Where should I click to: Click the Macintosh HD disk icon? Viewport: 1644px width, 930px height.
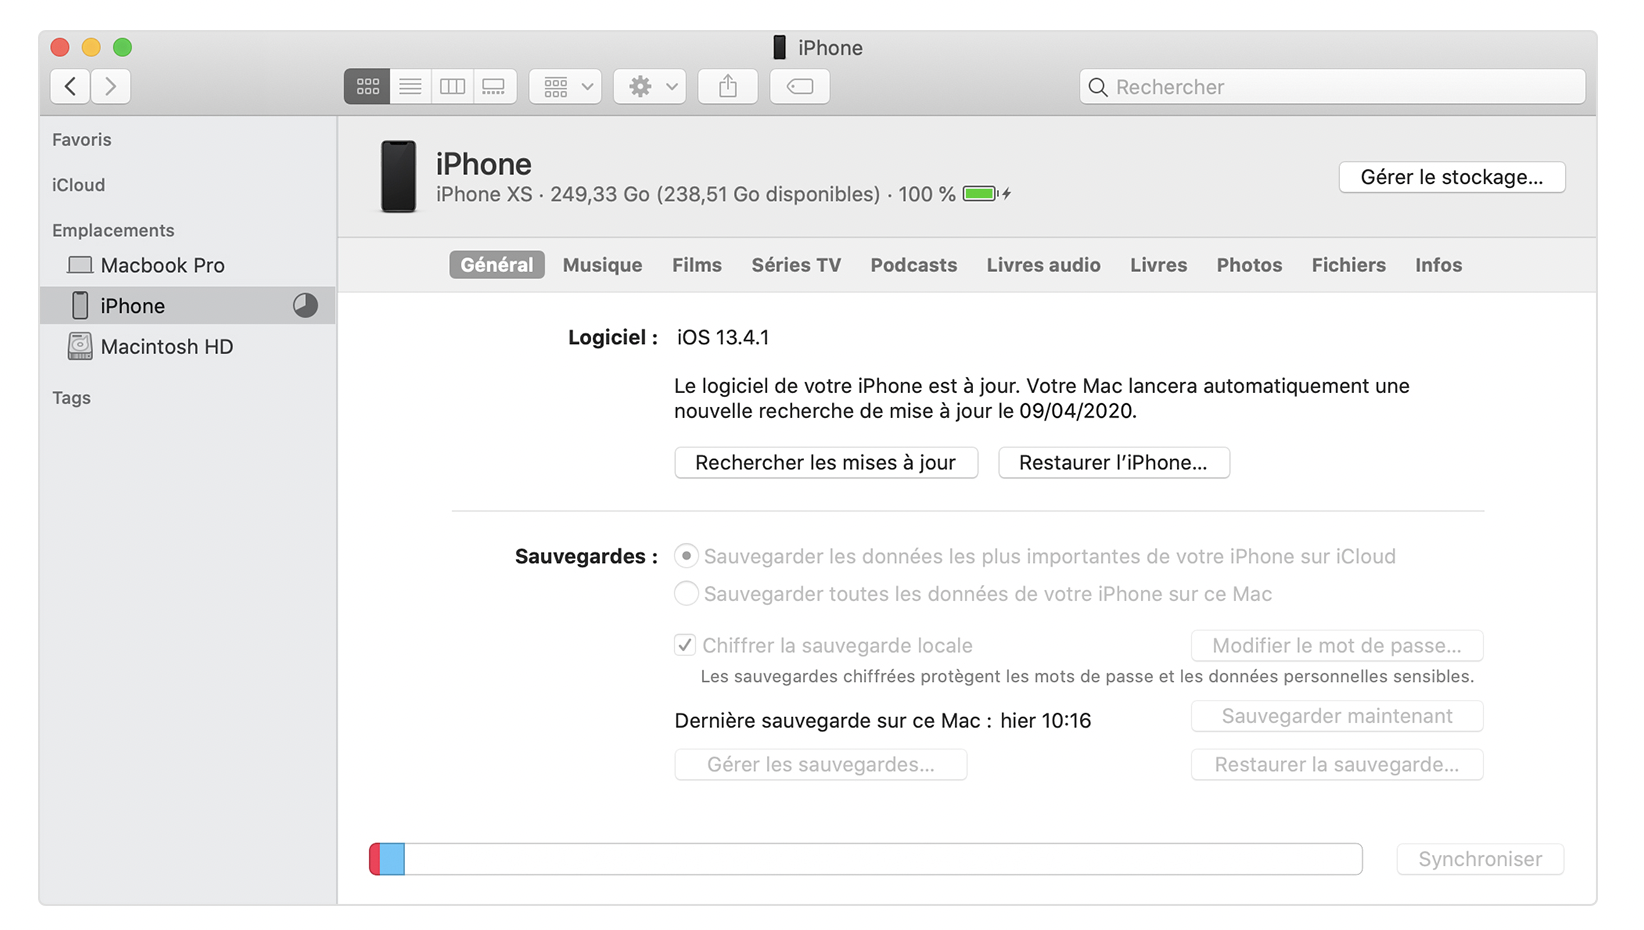pyautogui.click(x=80, y=347)
